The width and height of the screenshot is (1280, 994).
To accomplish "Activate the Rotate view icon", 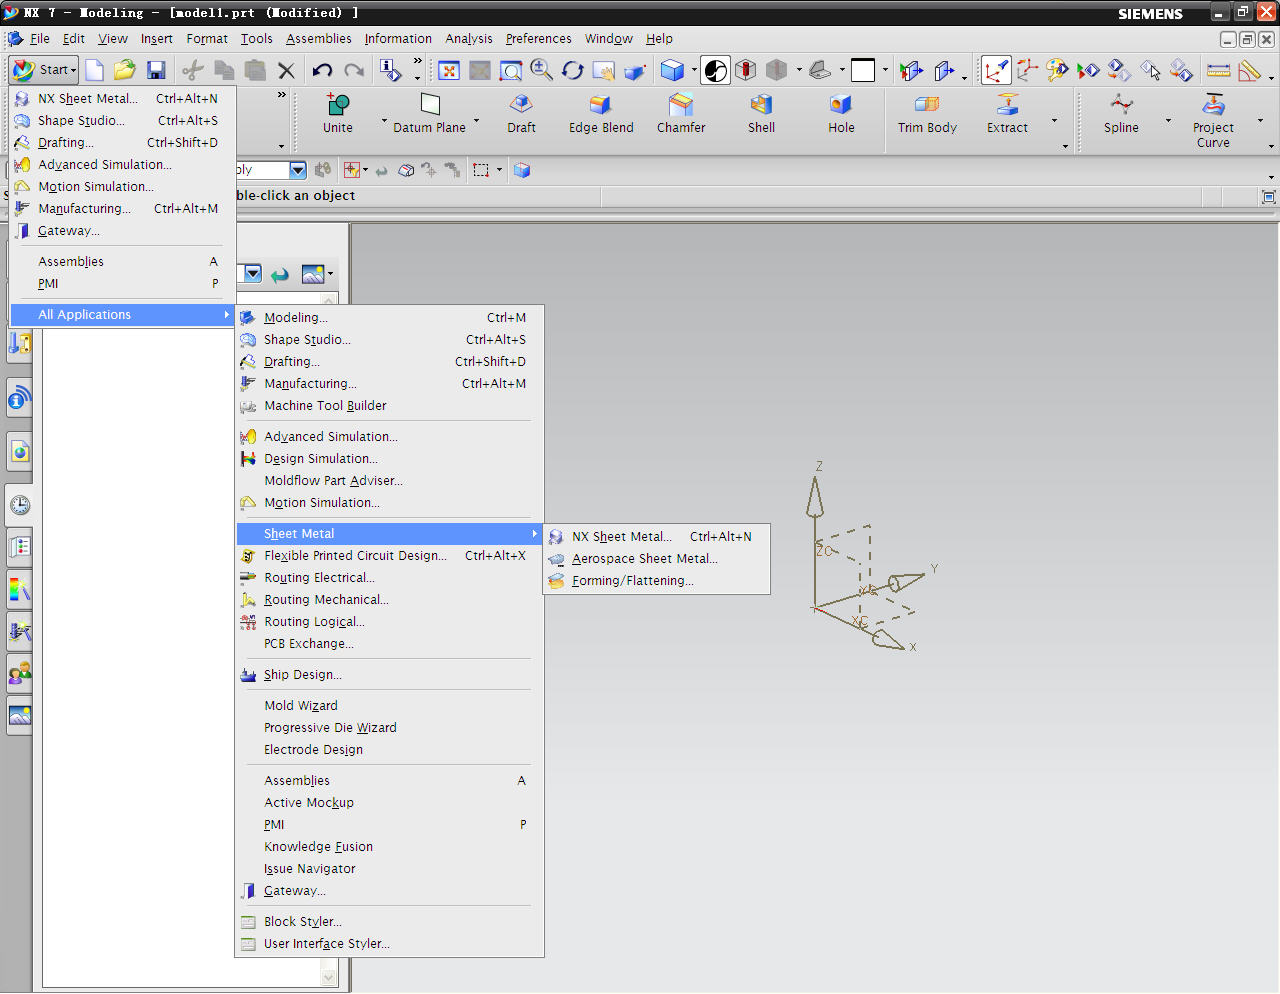I will [573, 70].
